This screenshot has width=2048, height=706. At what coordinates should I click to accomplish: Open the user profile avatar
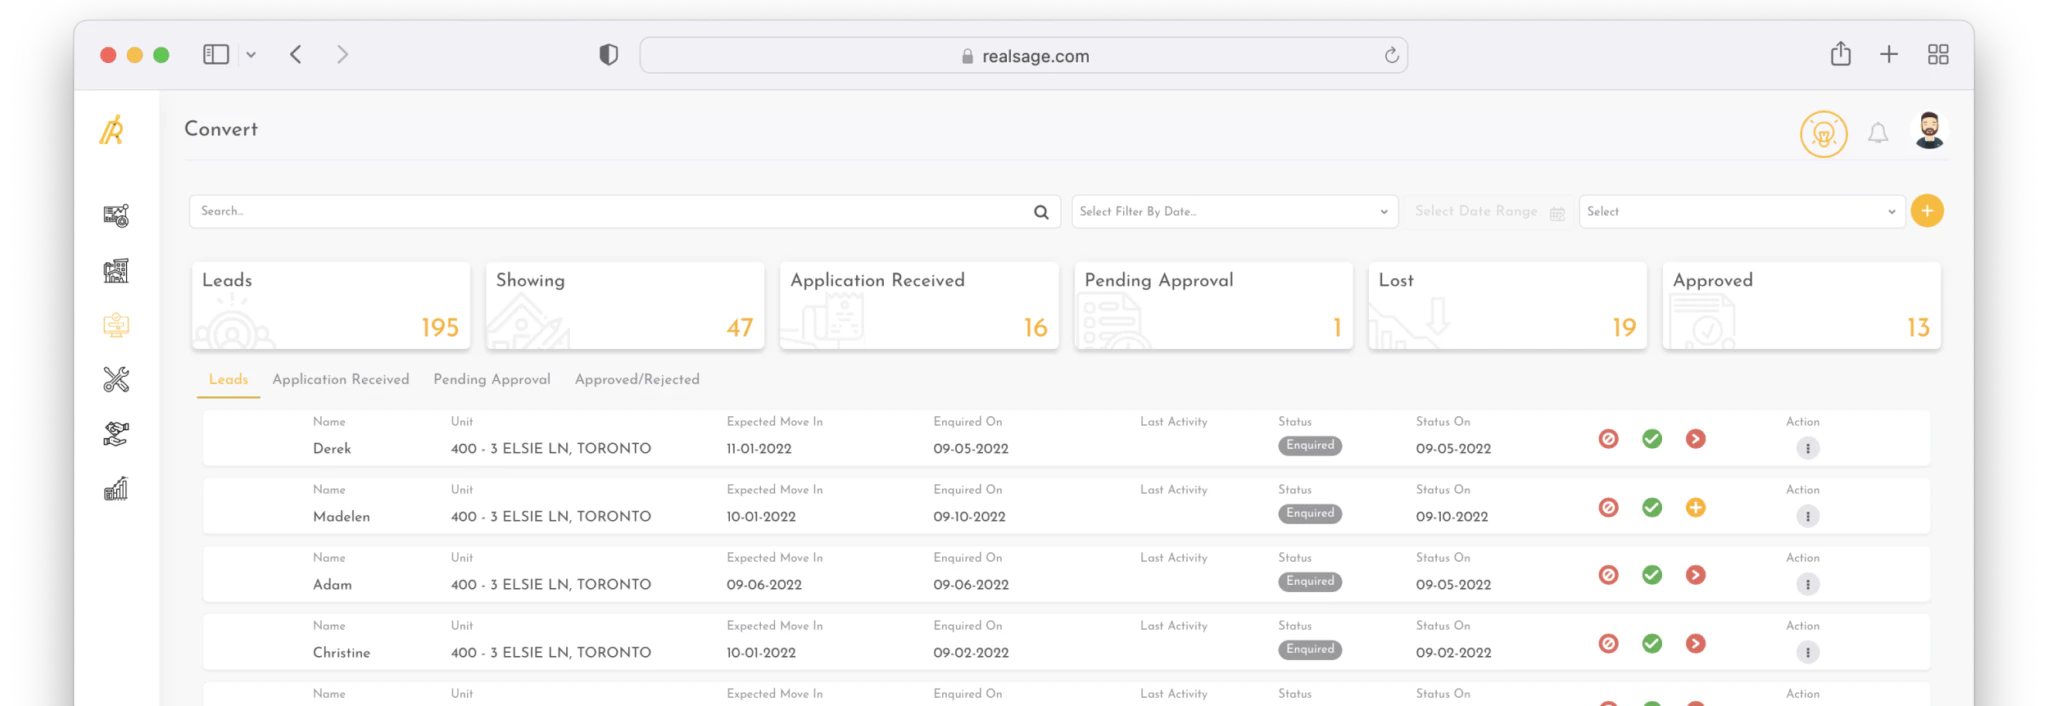[1929, 131]
